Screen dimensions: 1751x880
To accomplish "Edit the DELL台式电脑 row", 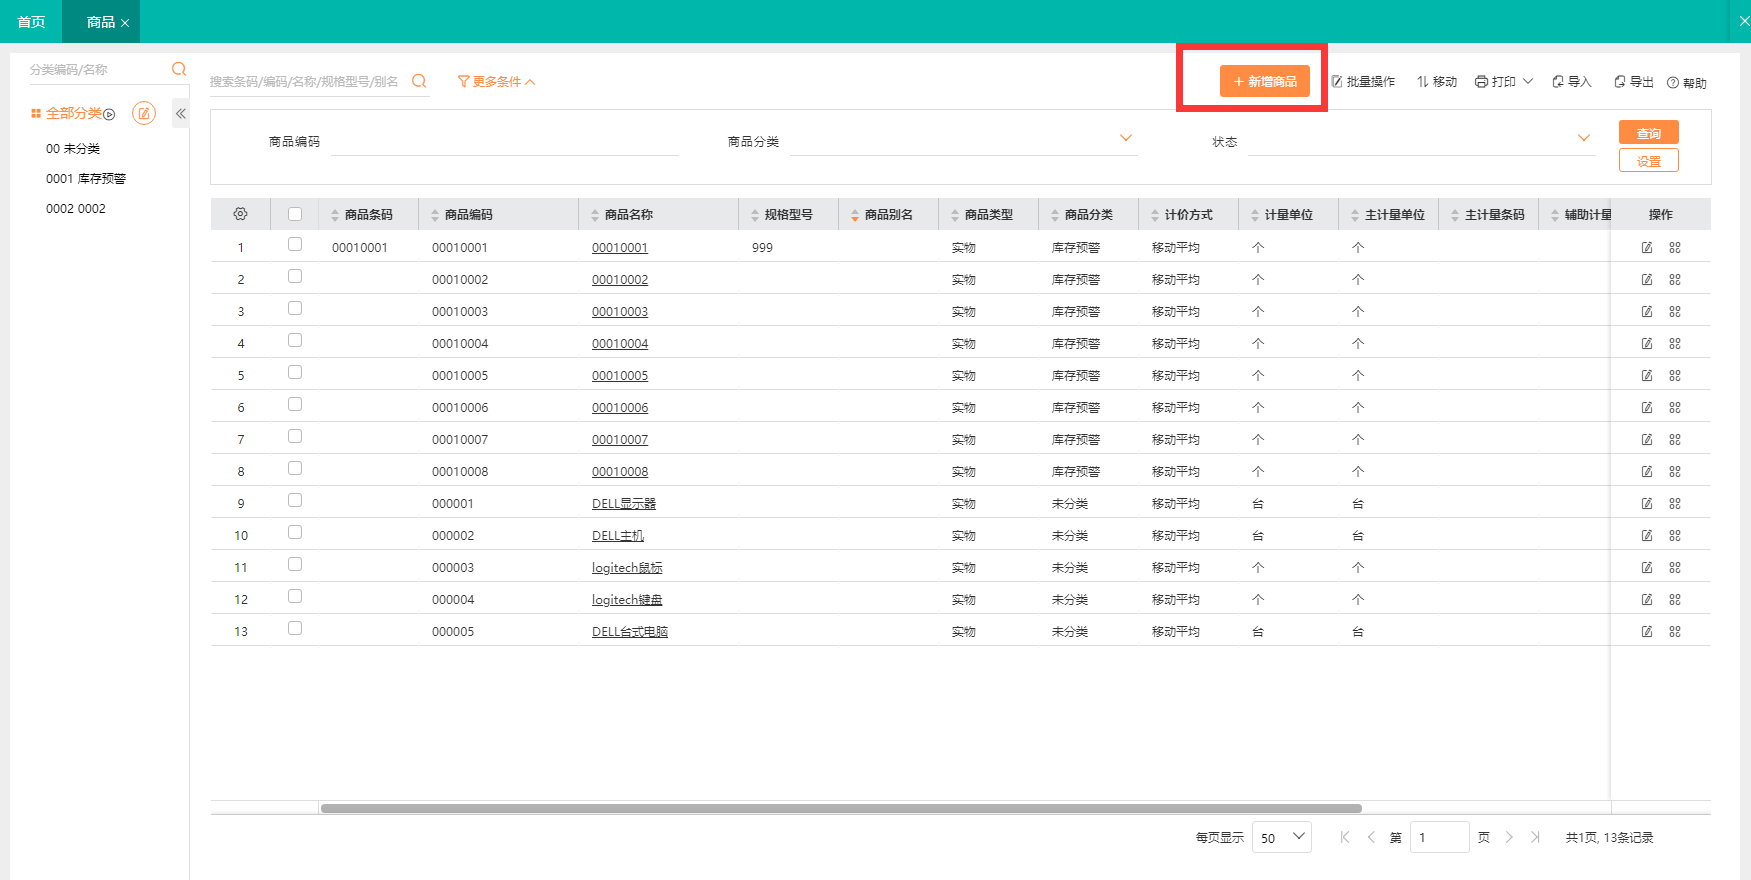I will [x=1647, y=632].
